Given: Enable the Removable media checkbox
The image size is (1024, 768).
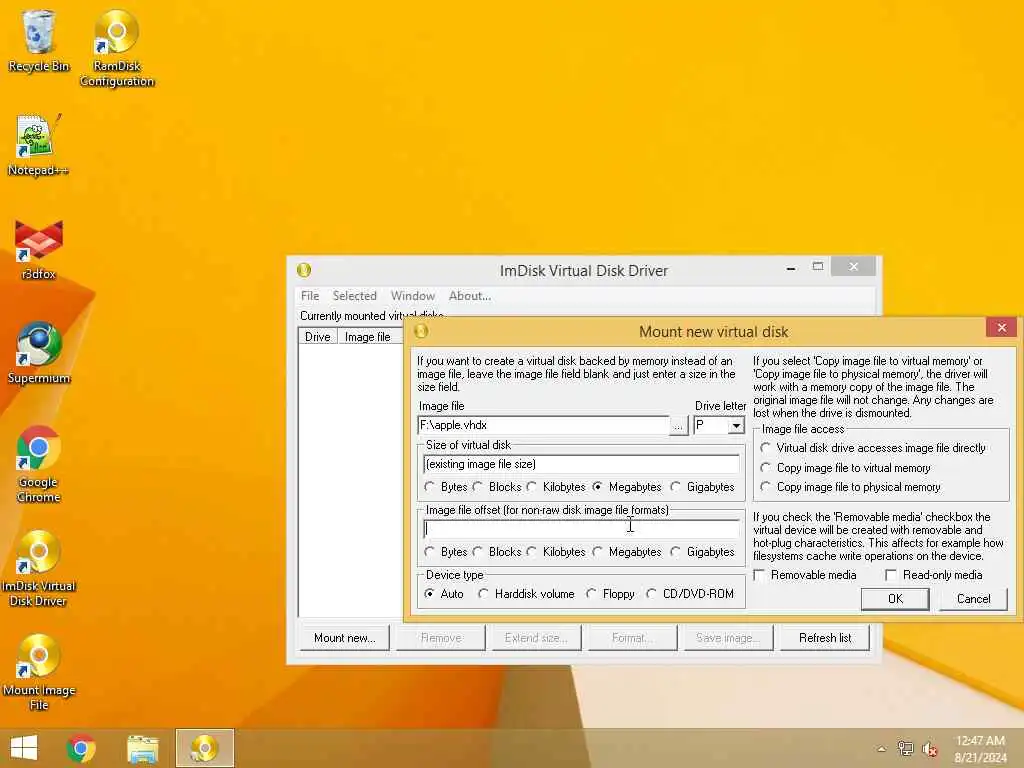Looking at the screenshot, I should point(805,575).
